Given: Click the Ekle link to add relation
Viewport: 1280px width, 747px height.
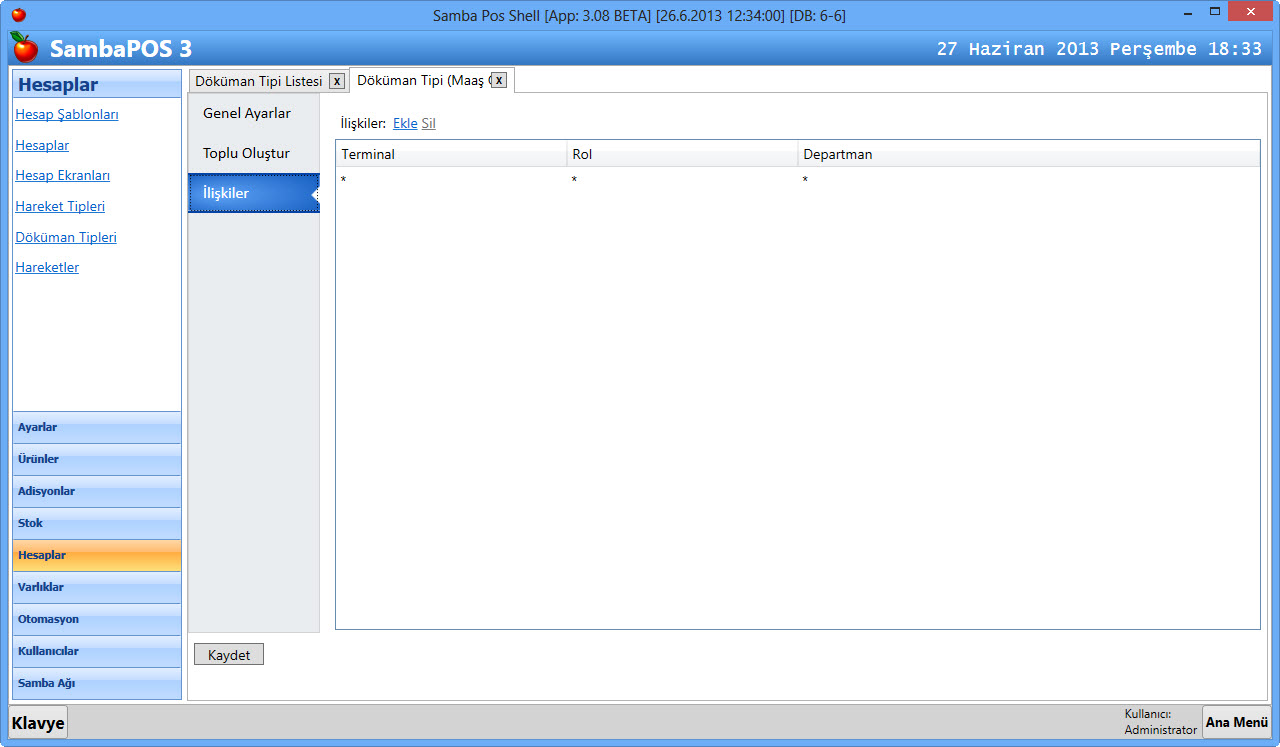Looking at the screenshot, I should click(405, 124).
